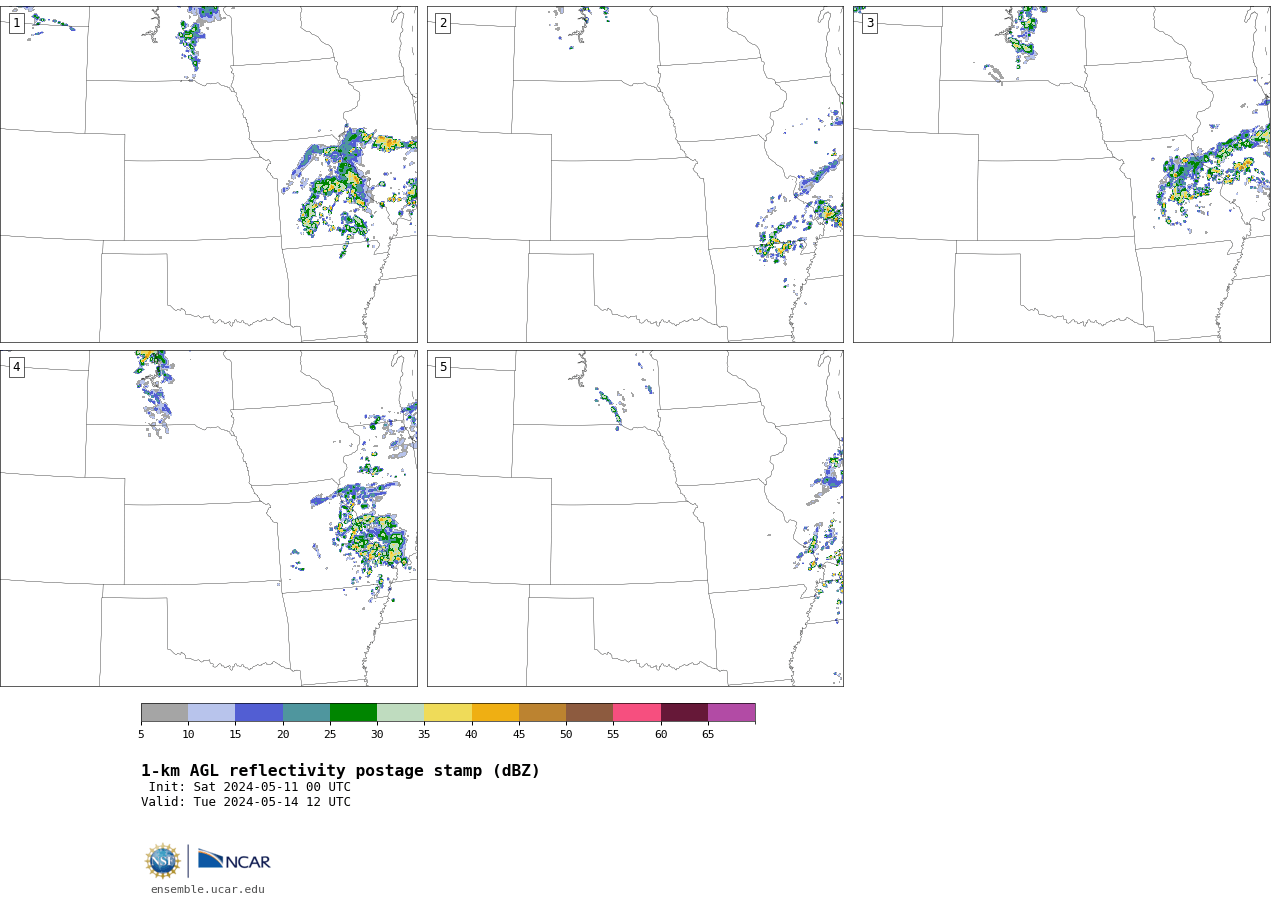Click the member number 5 label box
The width and height of the screenshot is (1280, 901).
[443, 367]
